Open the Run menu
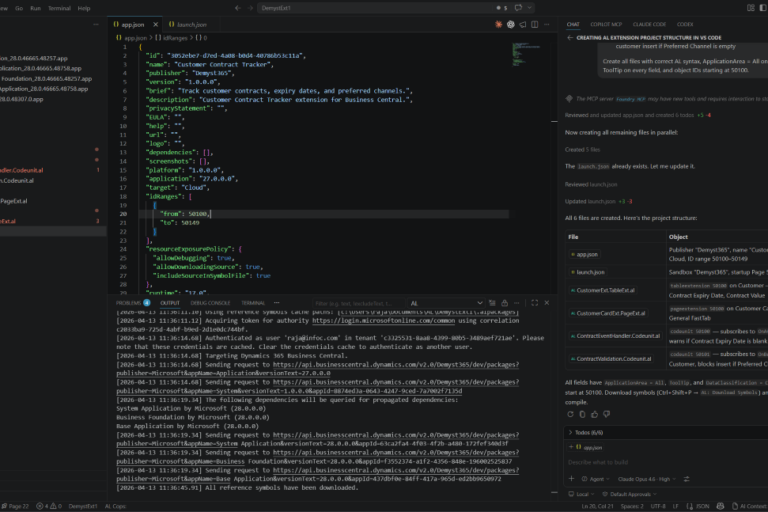 pyautogui.click(x=35, y=8)
